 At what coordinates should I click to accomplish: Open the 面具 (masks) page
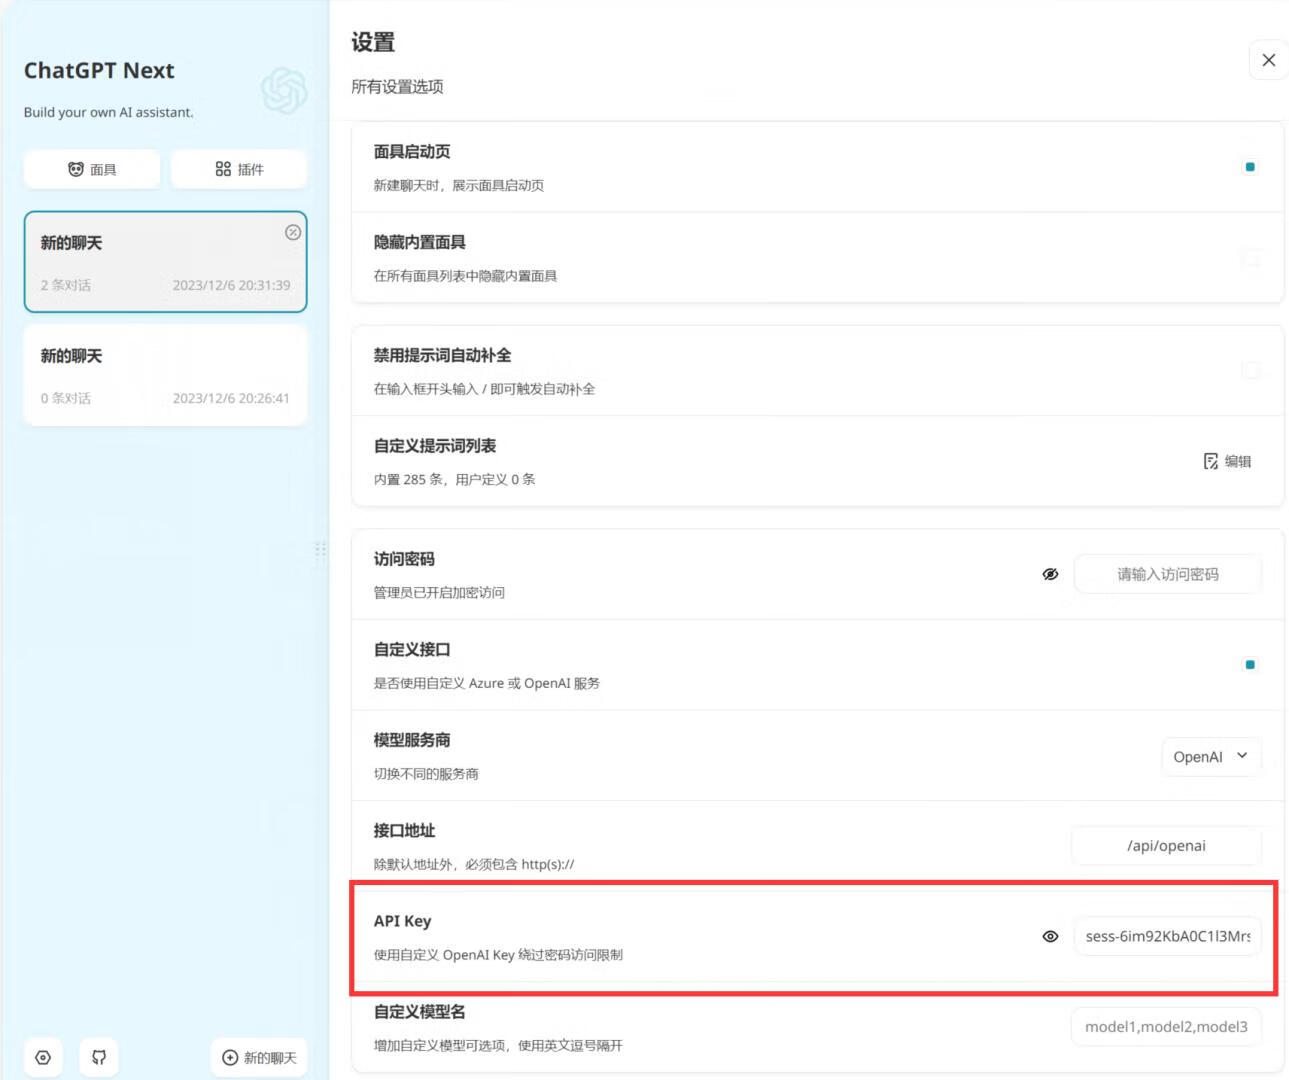click(x=92, y=169)
